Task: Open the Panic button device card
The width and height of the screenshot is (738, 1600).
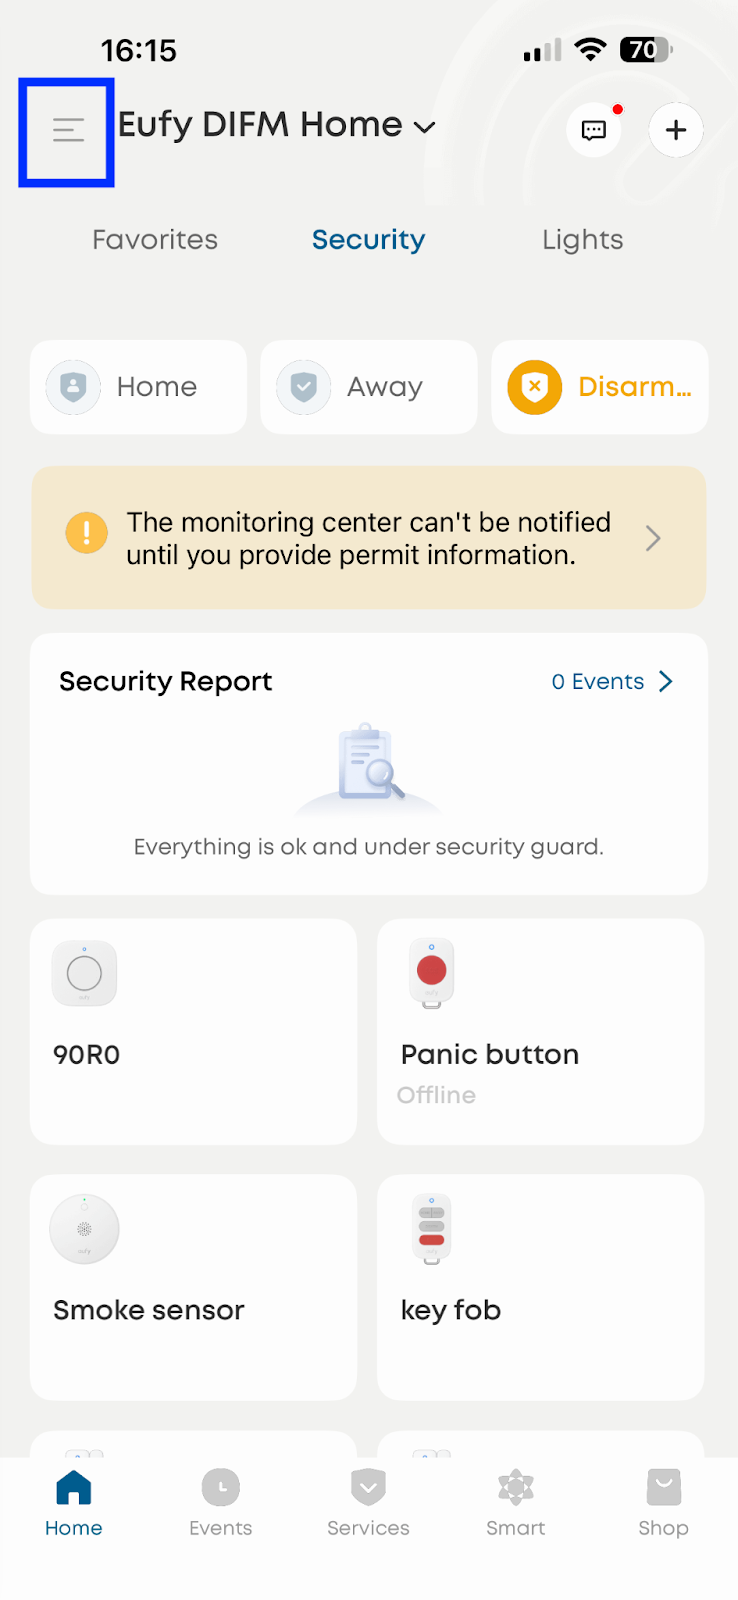Action: point(540,1031)
